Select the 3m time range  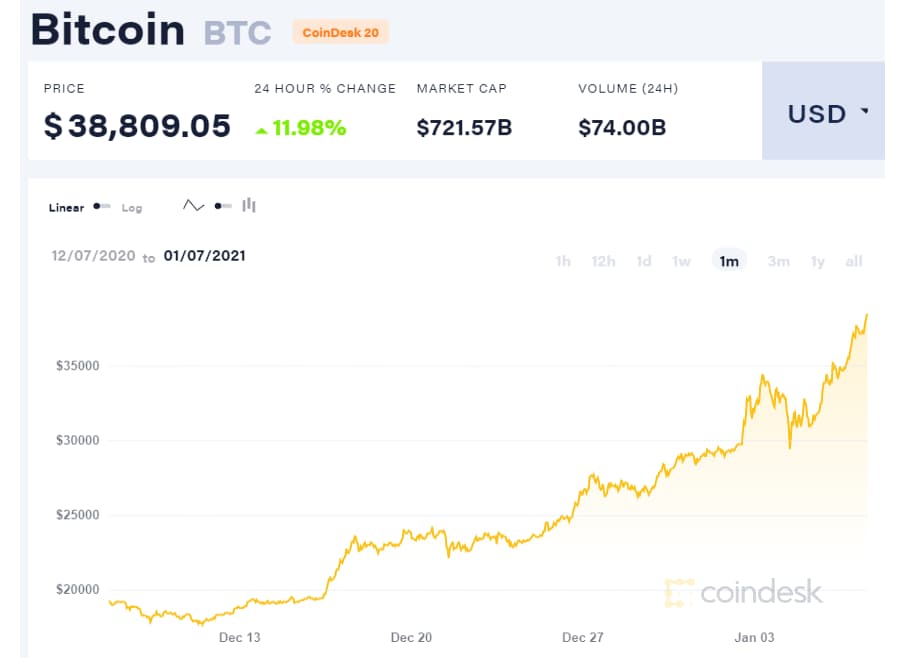pyautogui.click(x=779, y=261)
